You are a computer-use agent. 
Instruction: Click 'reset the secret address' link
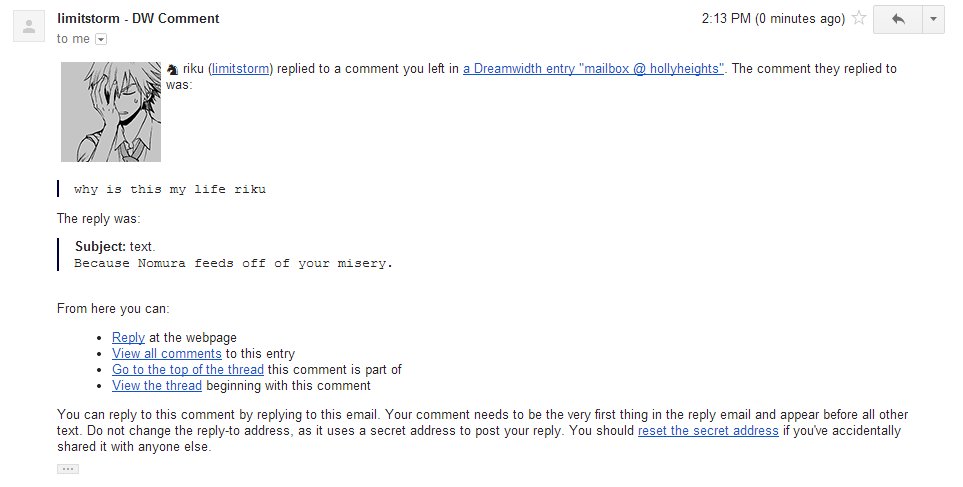coord(708,431)
